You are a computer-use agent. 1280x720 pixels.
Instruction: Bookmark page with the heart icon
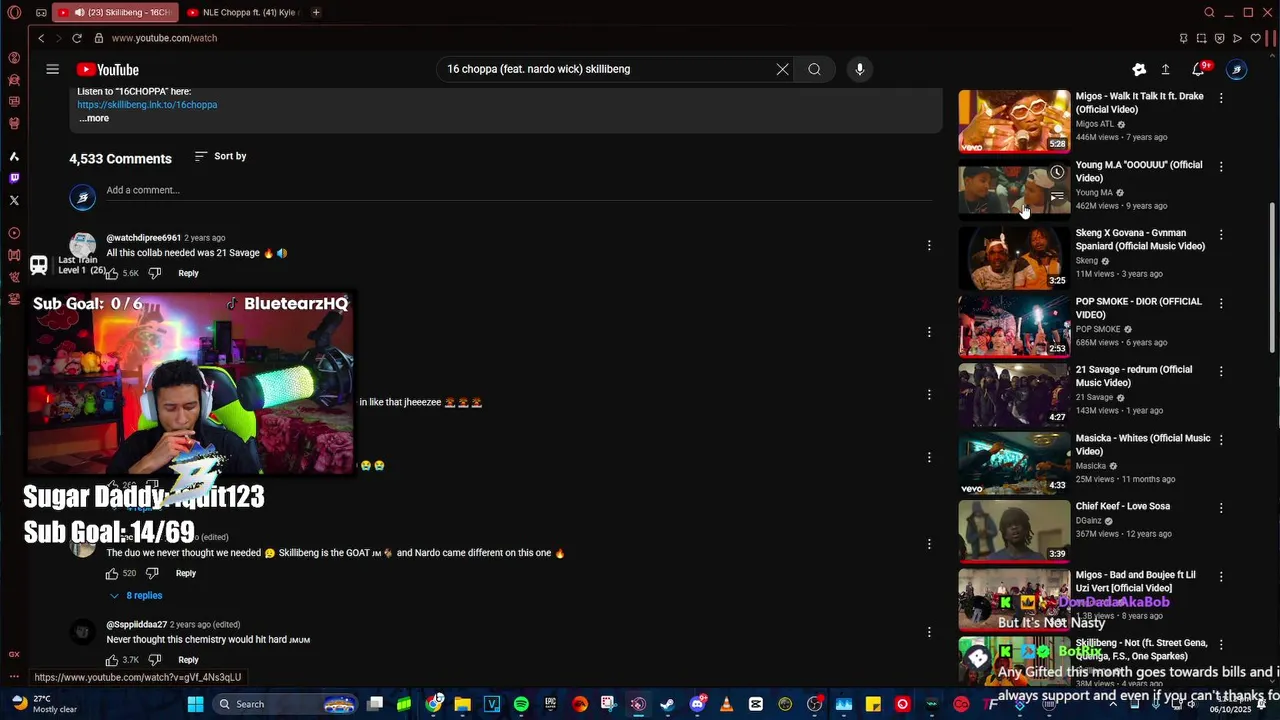[1256, 38]
